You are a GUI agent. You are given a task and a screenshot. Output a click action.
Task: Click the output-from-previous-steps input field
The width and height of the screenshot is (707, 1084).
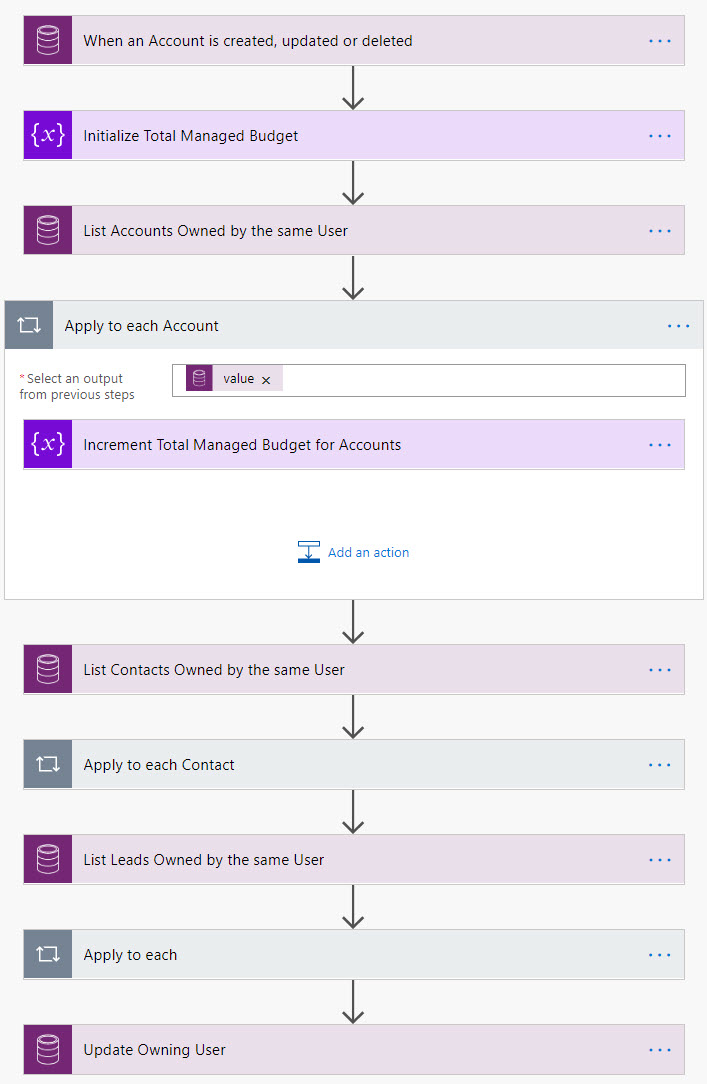pyautogui.click(x=480, y=380)
